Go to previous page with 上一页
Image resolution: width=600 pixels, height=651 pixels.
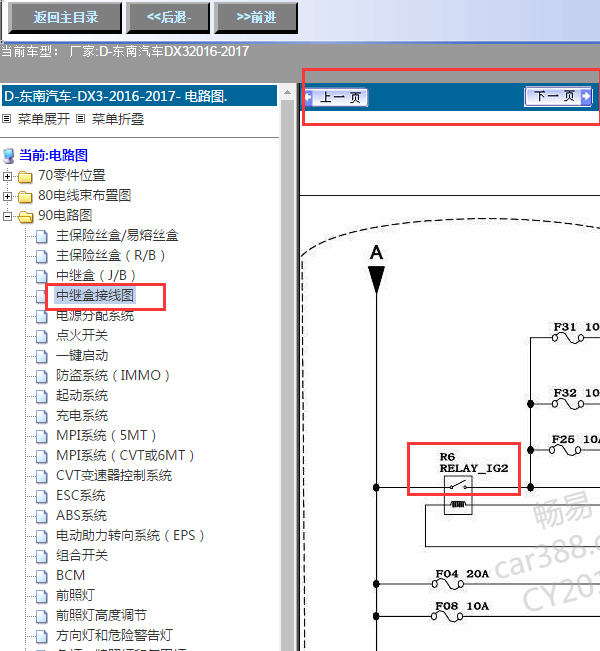click(x=336, y=97)
